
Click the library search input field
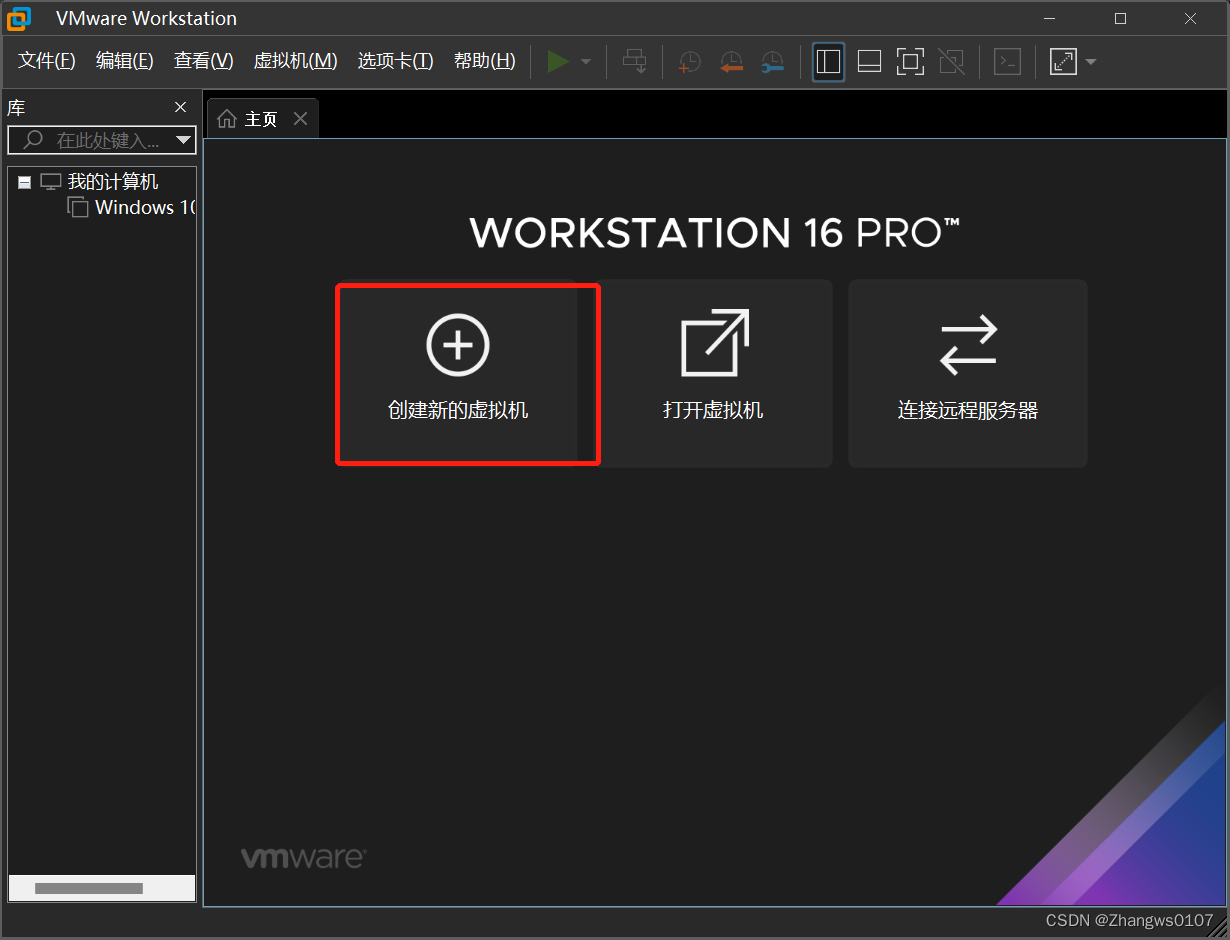coord(102,140)
